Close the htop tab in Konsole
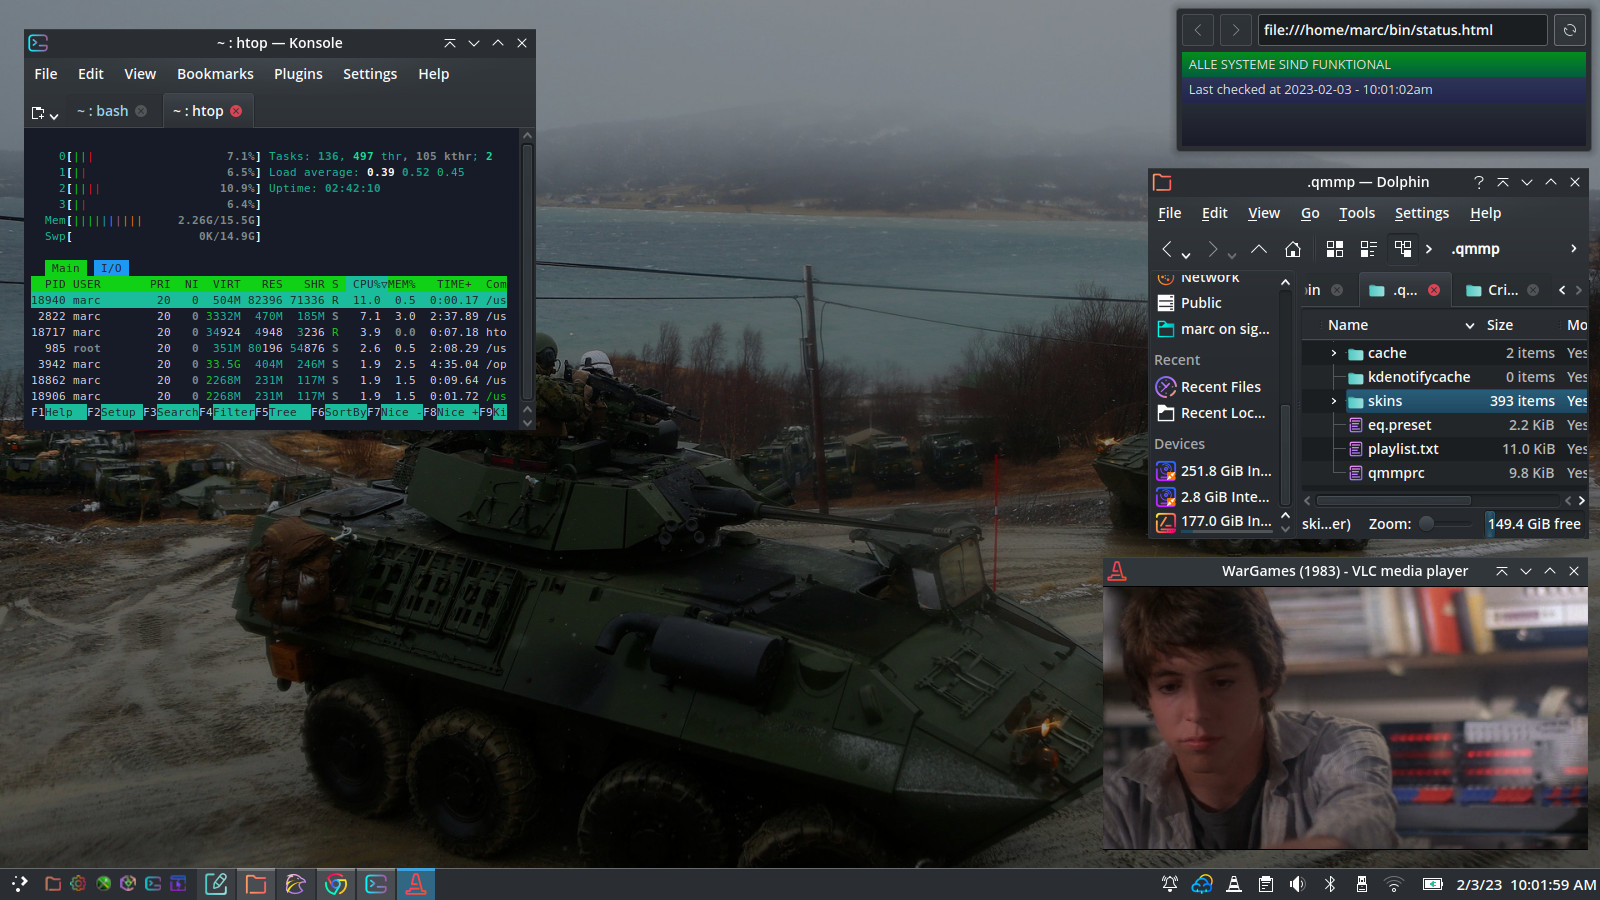1600x900 pixels. tap(236, 111)
